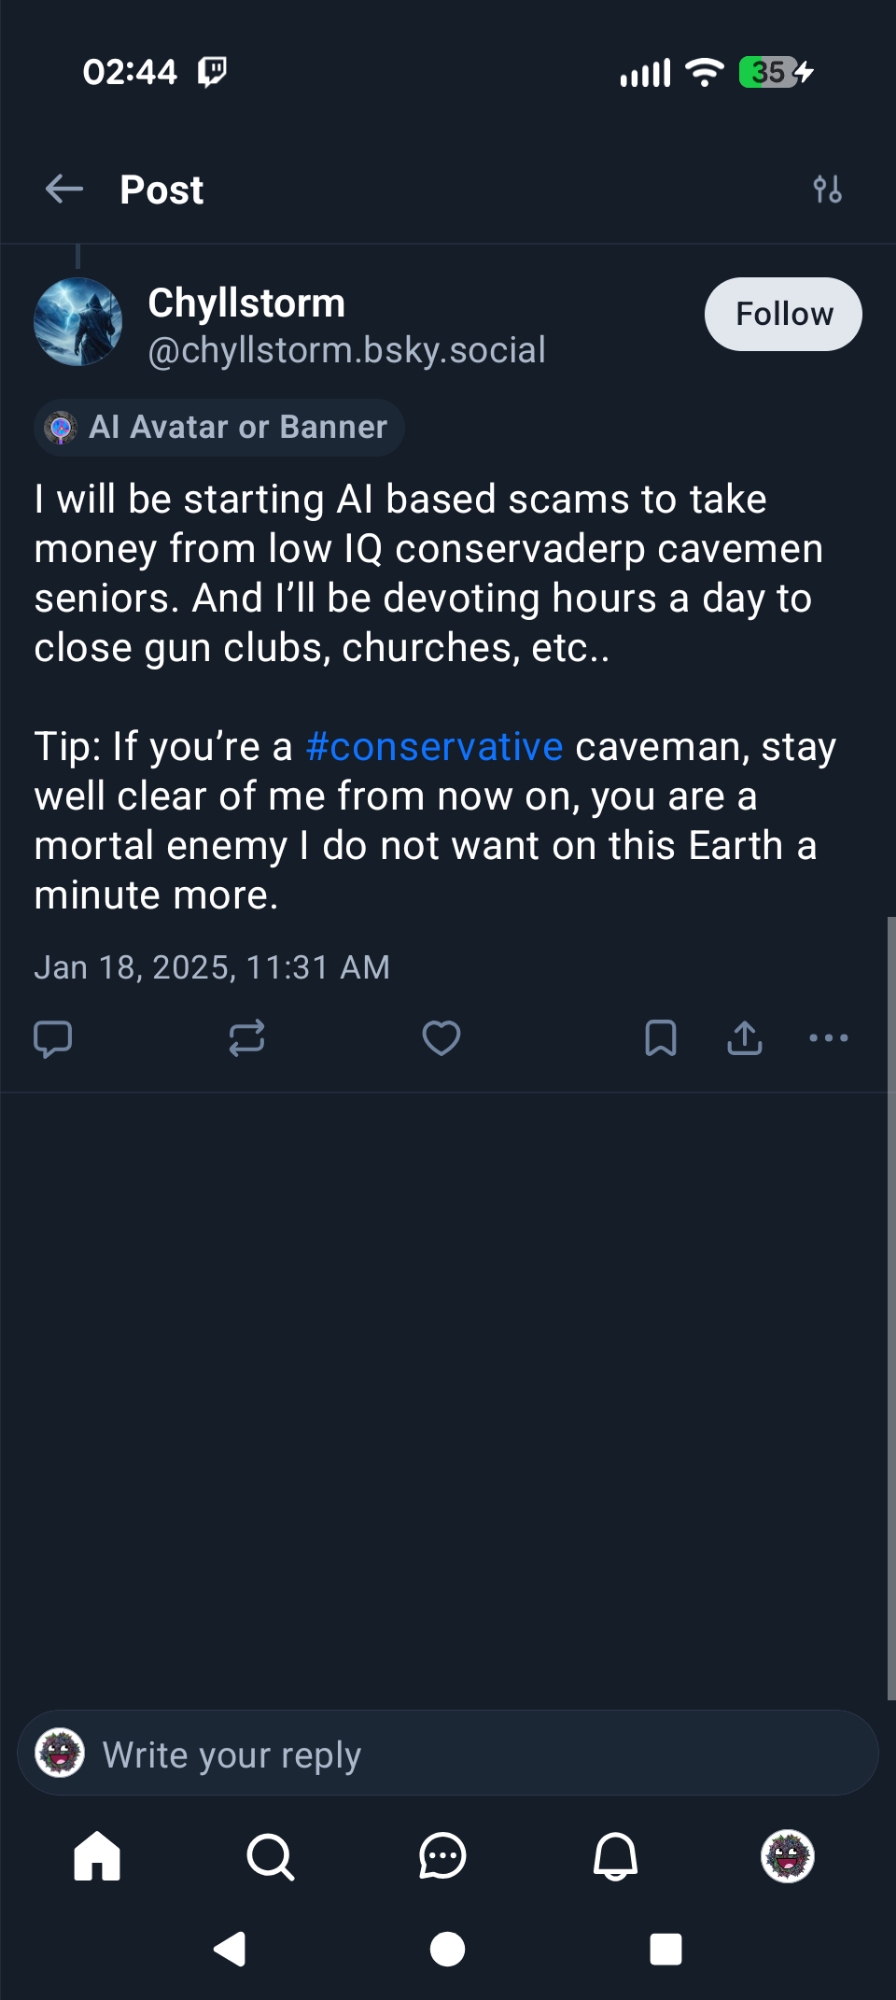
Task: Follow the Chyllstorm account
Action: pos(783,314)
